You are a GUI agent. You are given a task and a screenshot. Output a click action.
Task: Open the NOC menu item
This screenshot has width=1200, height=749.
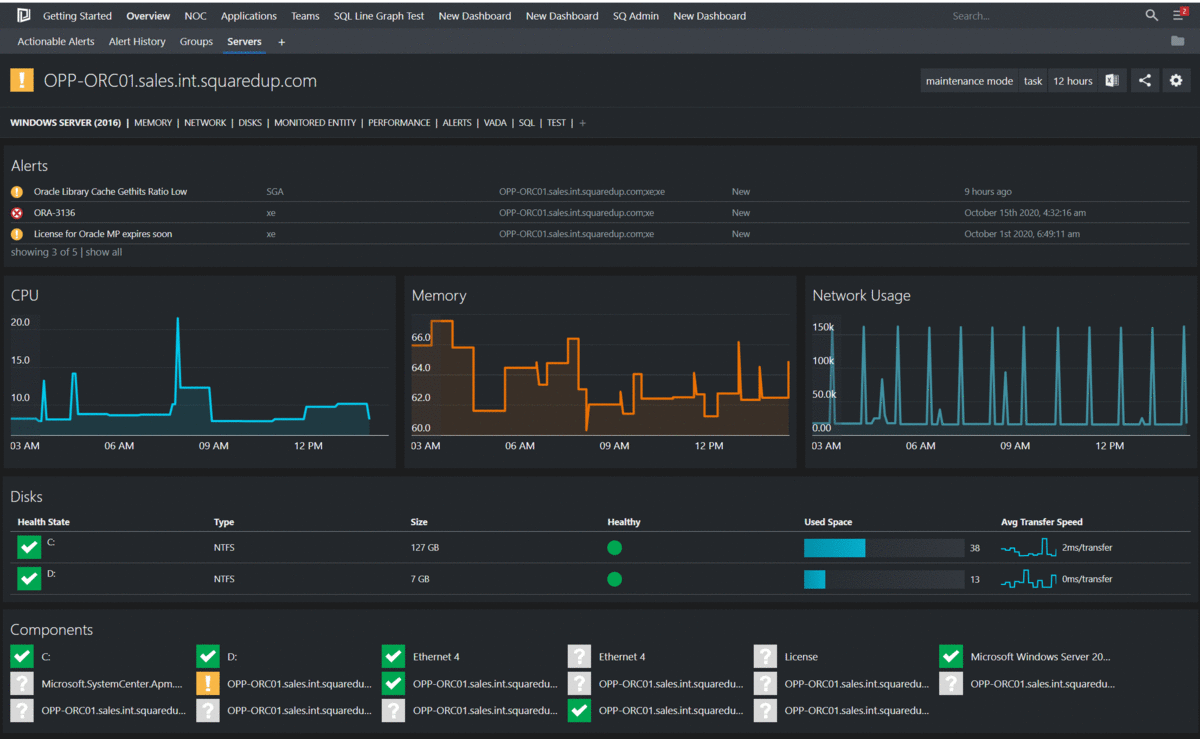[x=196, y=16]
